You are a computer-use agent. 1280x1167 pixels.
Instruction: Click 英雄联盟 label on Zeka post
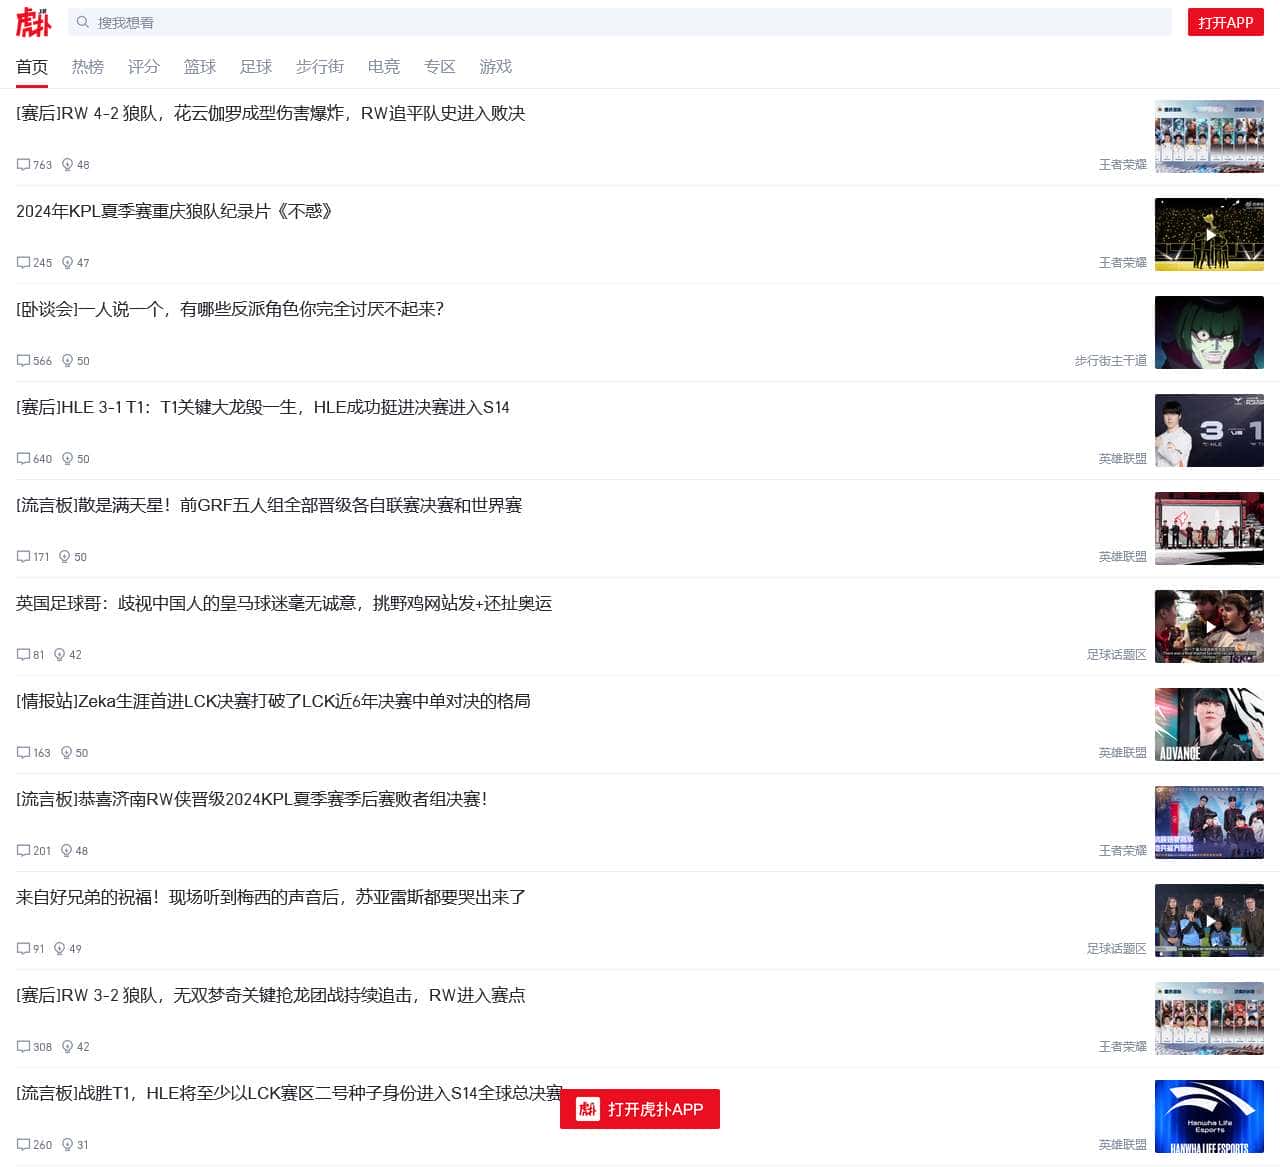pos(1123,753)
